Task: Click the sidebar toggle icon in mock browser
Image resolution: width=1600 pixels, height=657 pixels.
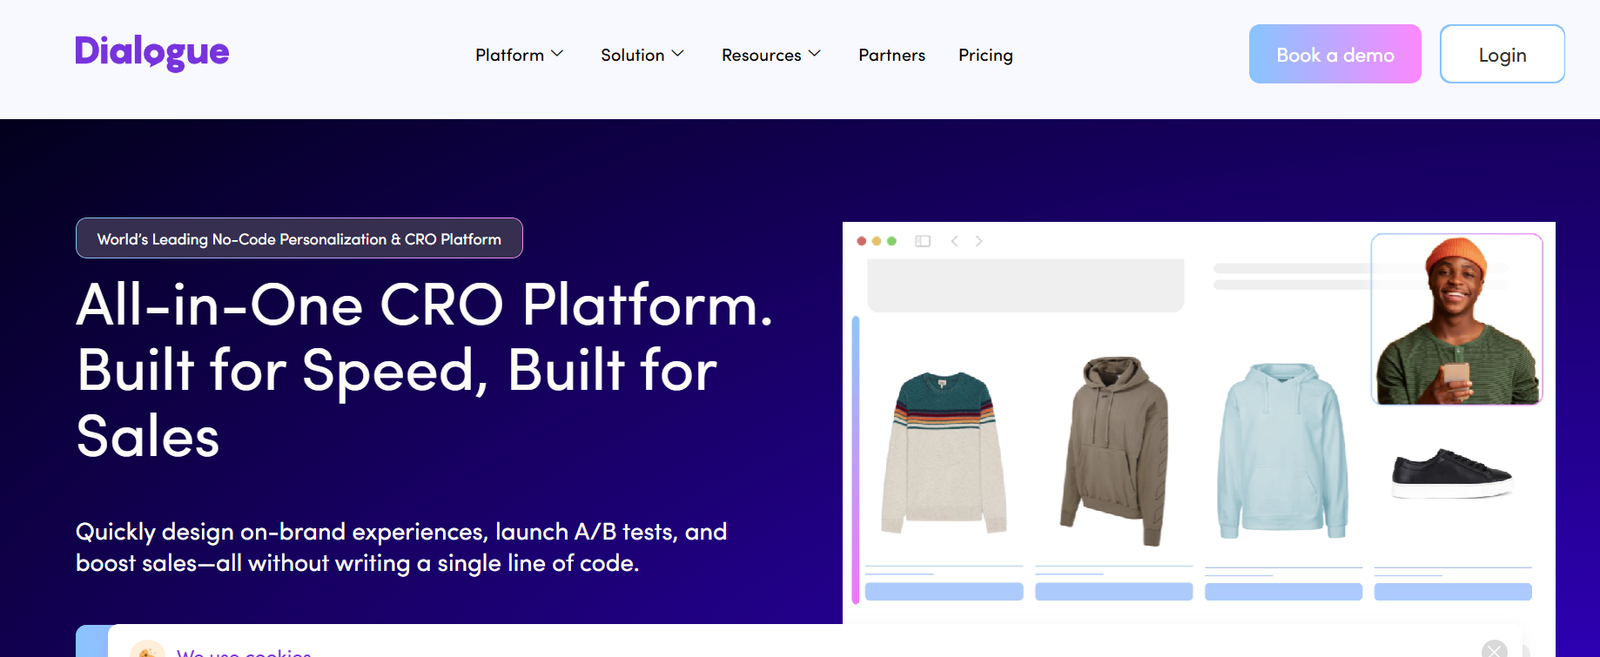Action: (923, 241)
